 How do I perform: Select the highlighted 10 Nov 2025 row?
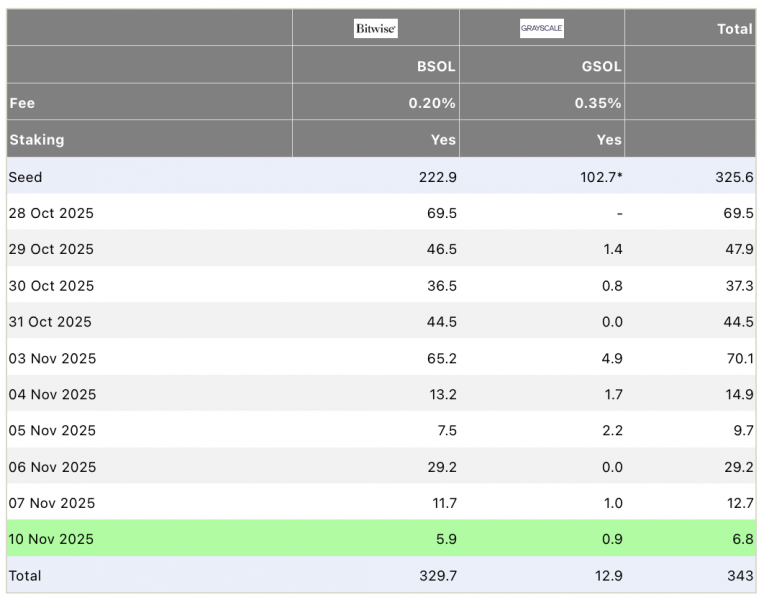tap(381, 539)
